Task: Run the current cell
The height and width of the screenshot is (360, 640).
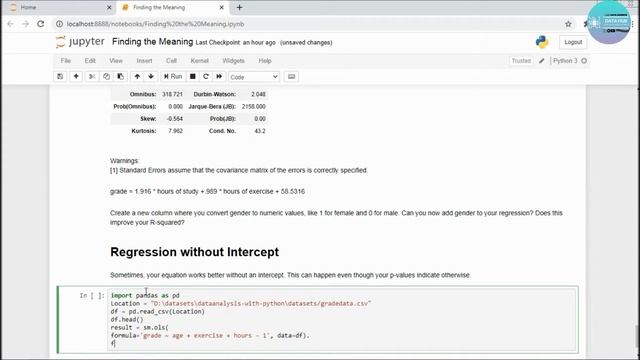Action: 173,77
